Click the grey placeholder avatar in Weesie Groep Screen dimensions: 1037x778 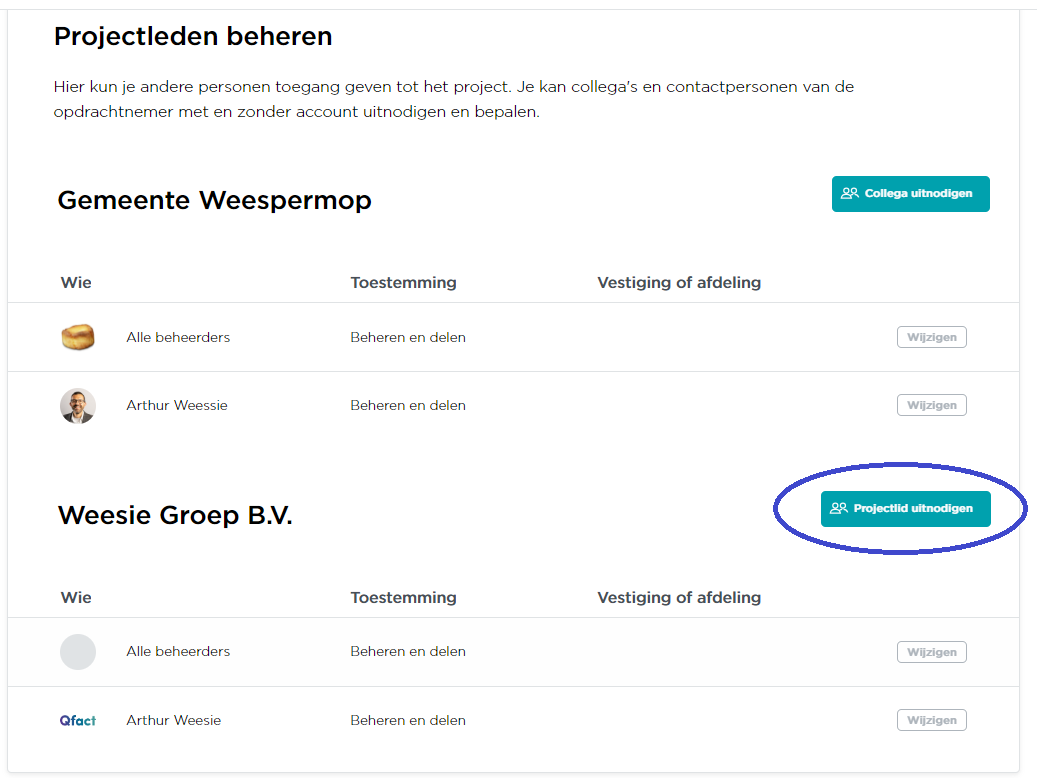(78, 652)
